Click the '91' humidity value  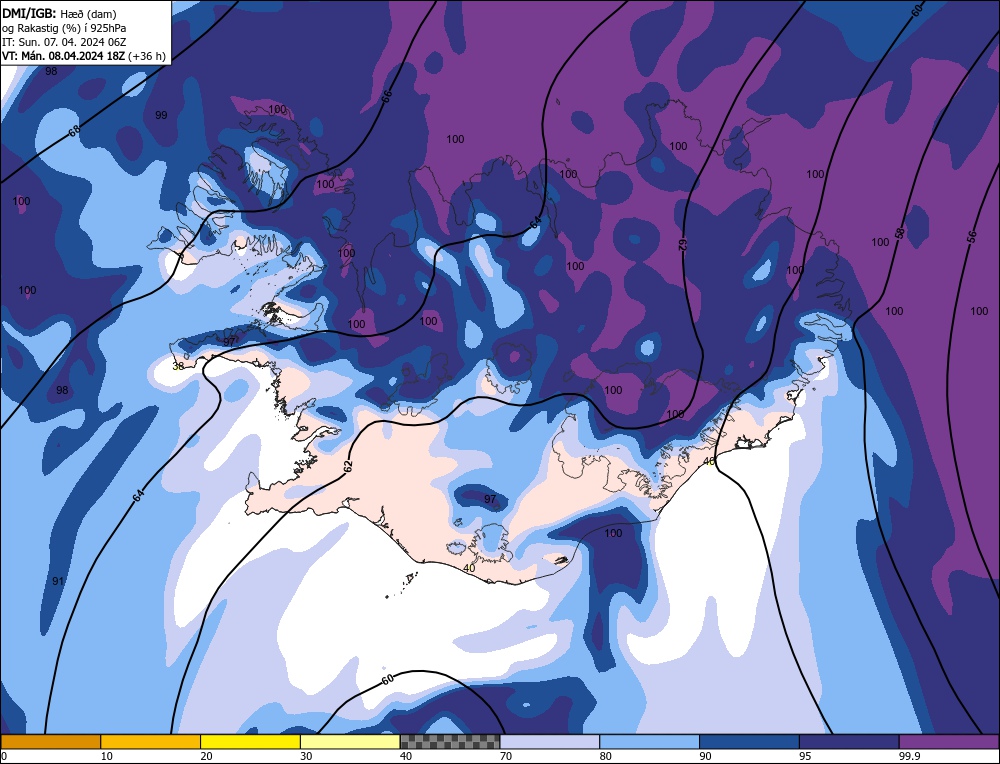click(x=58, y=581)
